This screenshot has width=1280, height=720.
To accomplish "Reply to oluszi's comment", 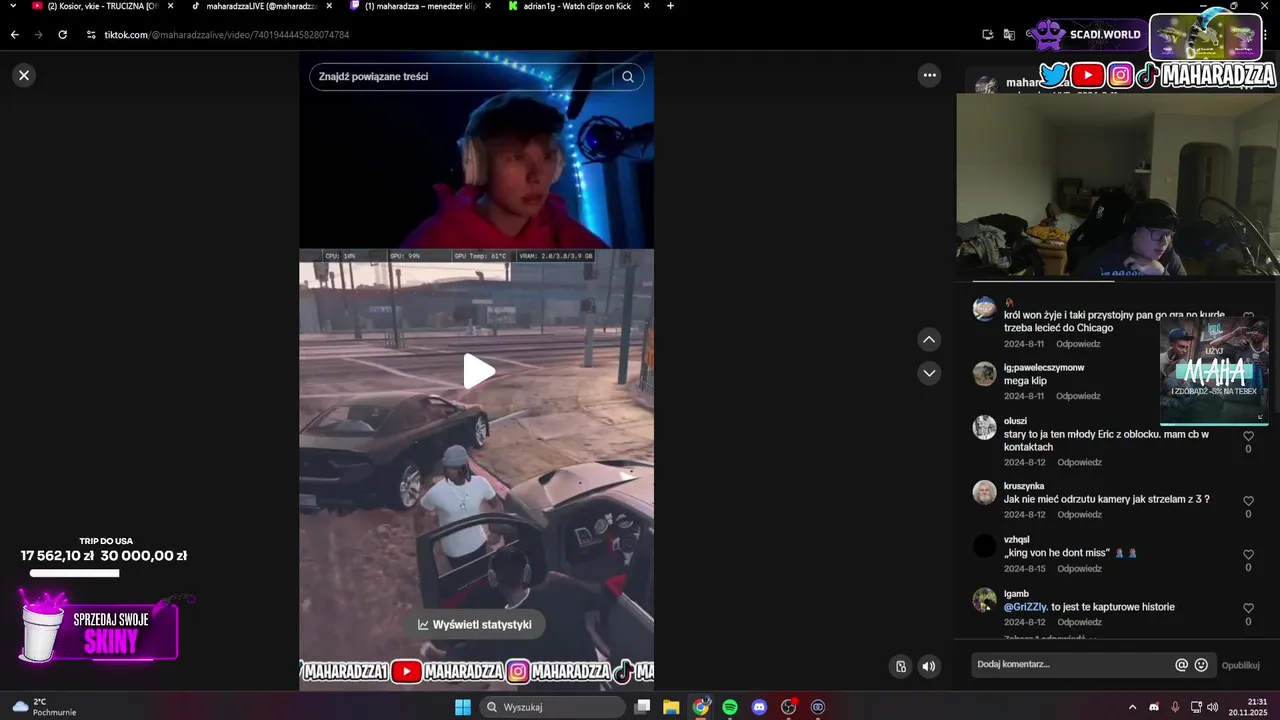I will click(1079, 462).
